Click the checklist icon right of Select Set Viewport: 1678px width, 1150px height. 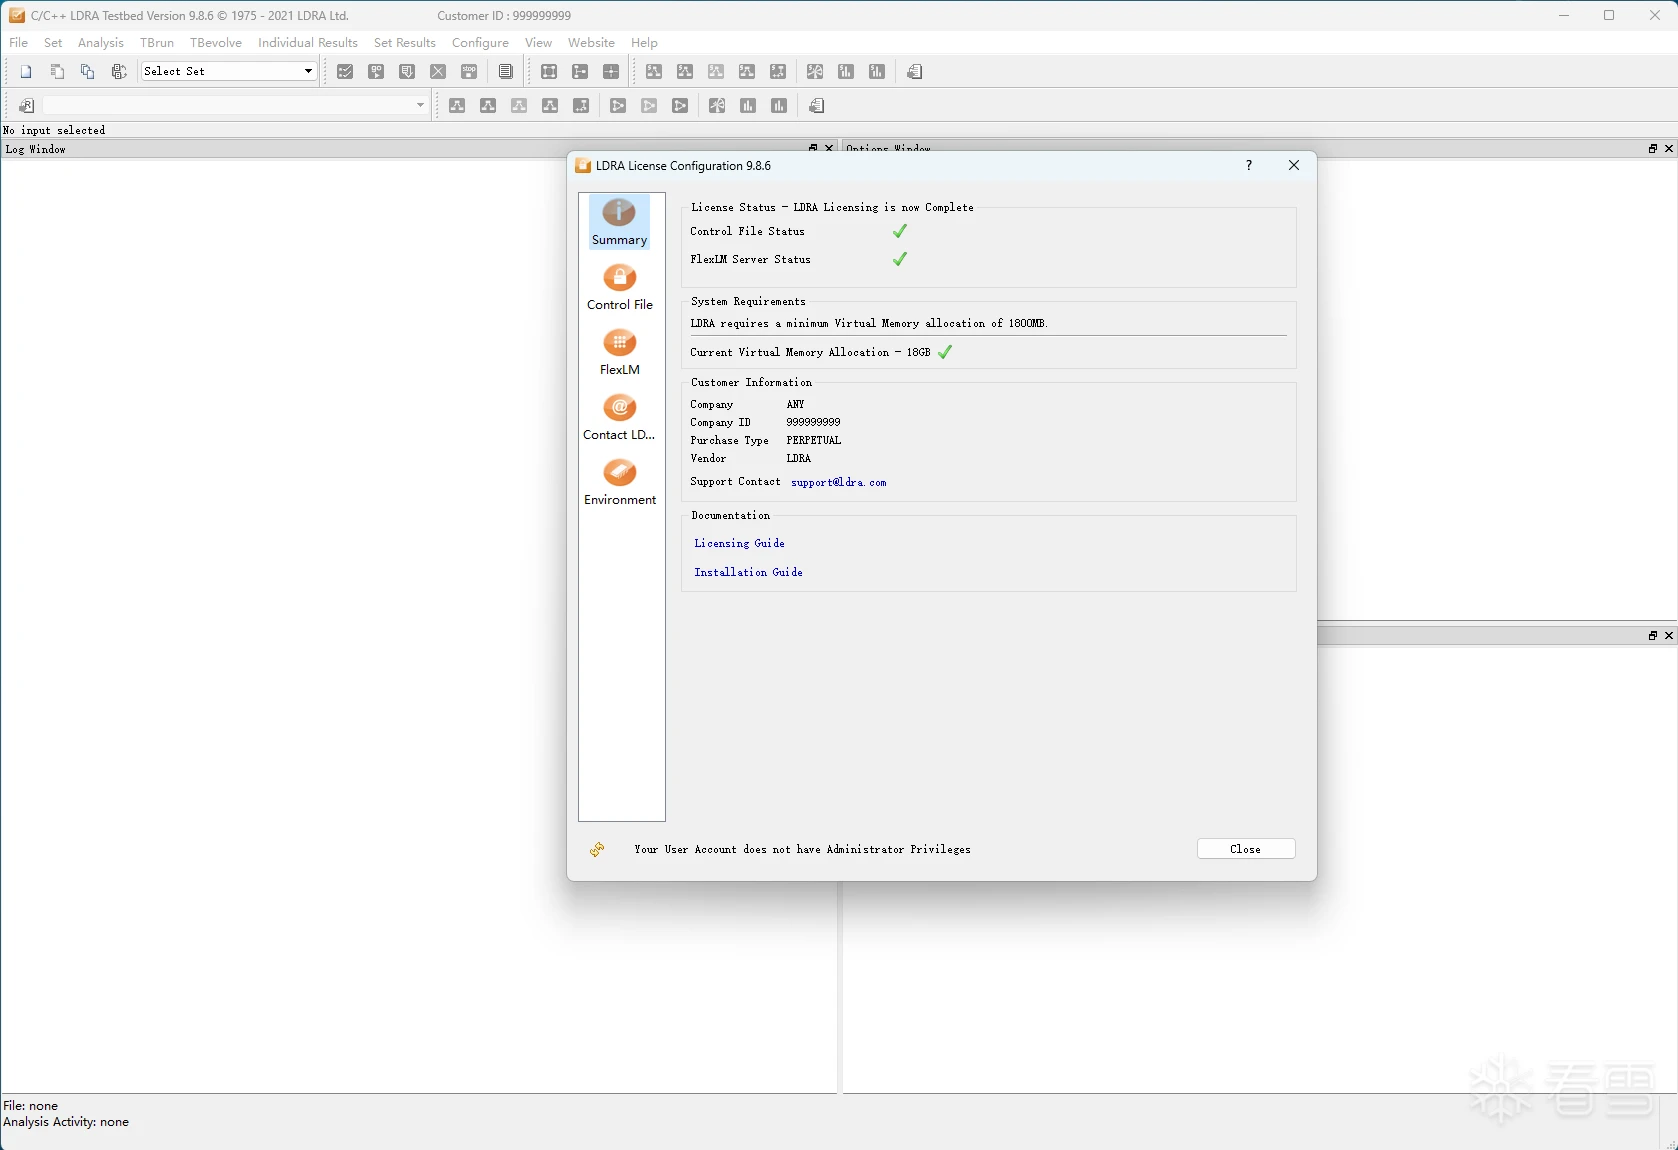click(x=345, y=72)
